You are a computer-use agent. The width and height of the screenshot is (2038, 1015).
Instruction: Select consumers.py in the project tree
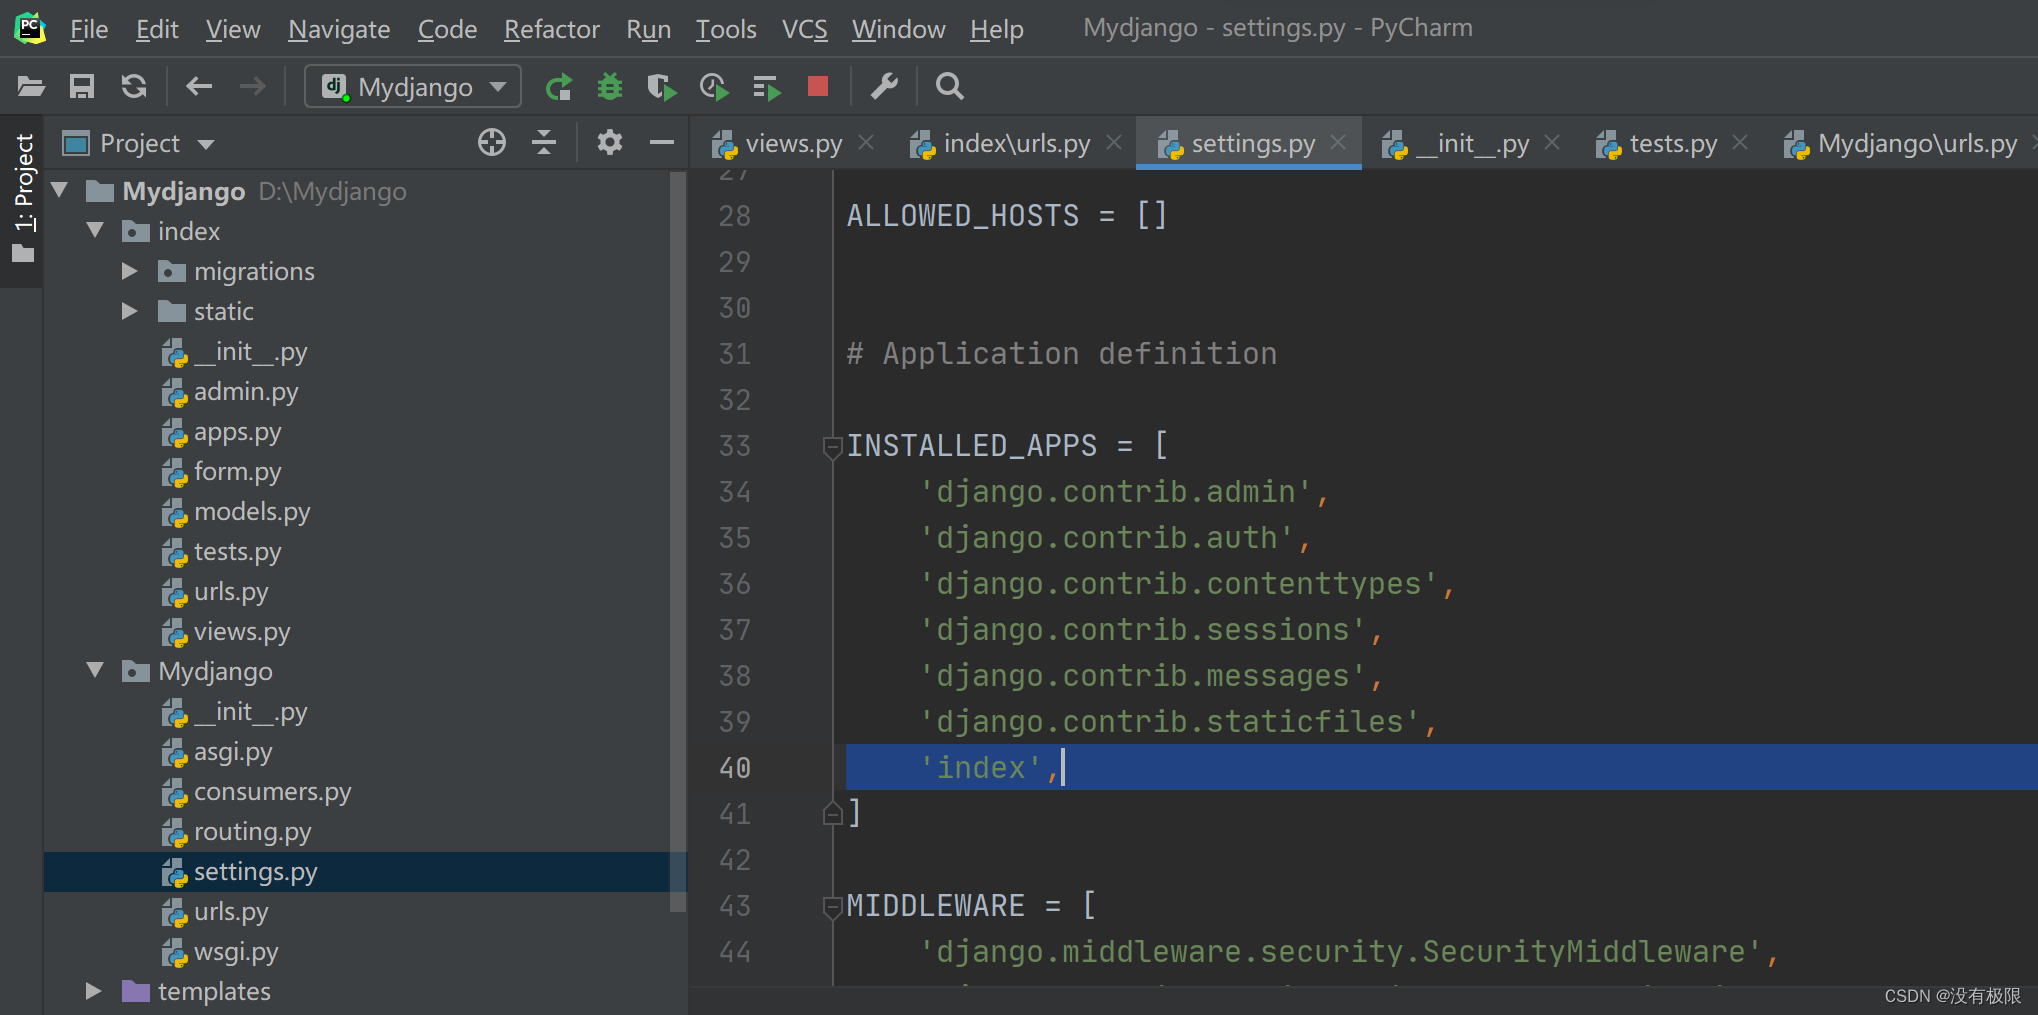pyautogui.click(x=273, y=791)
